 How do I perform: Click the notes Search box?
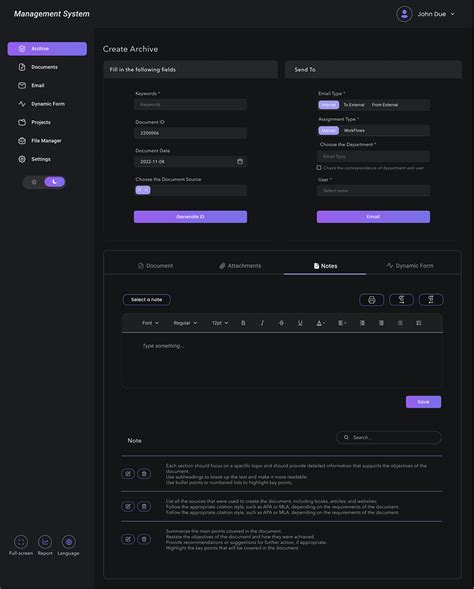[x=389, y=437]
